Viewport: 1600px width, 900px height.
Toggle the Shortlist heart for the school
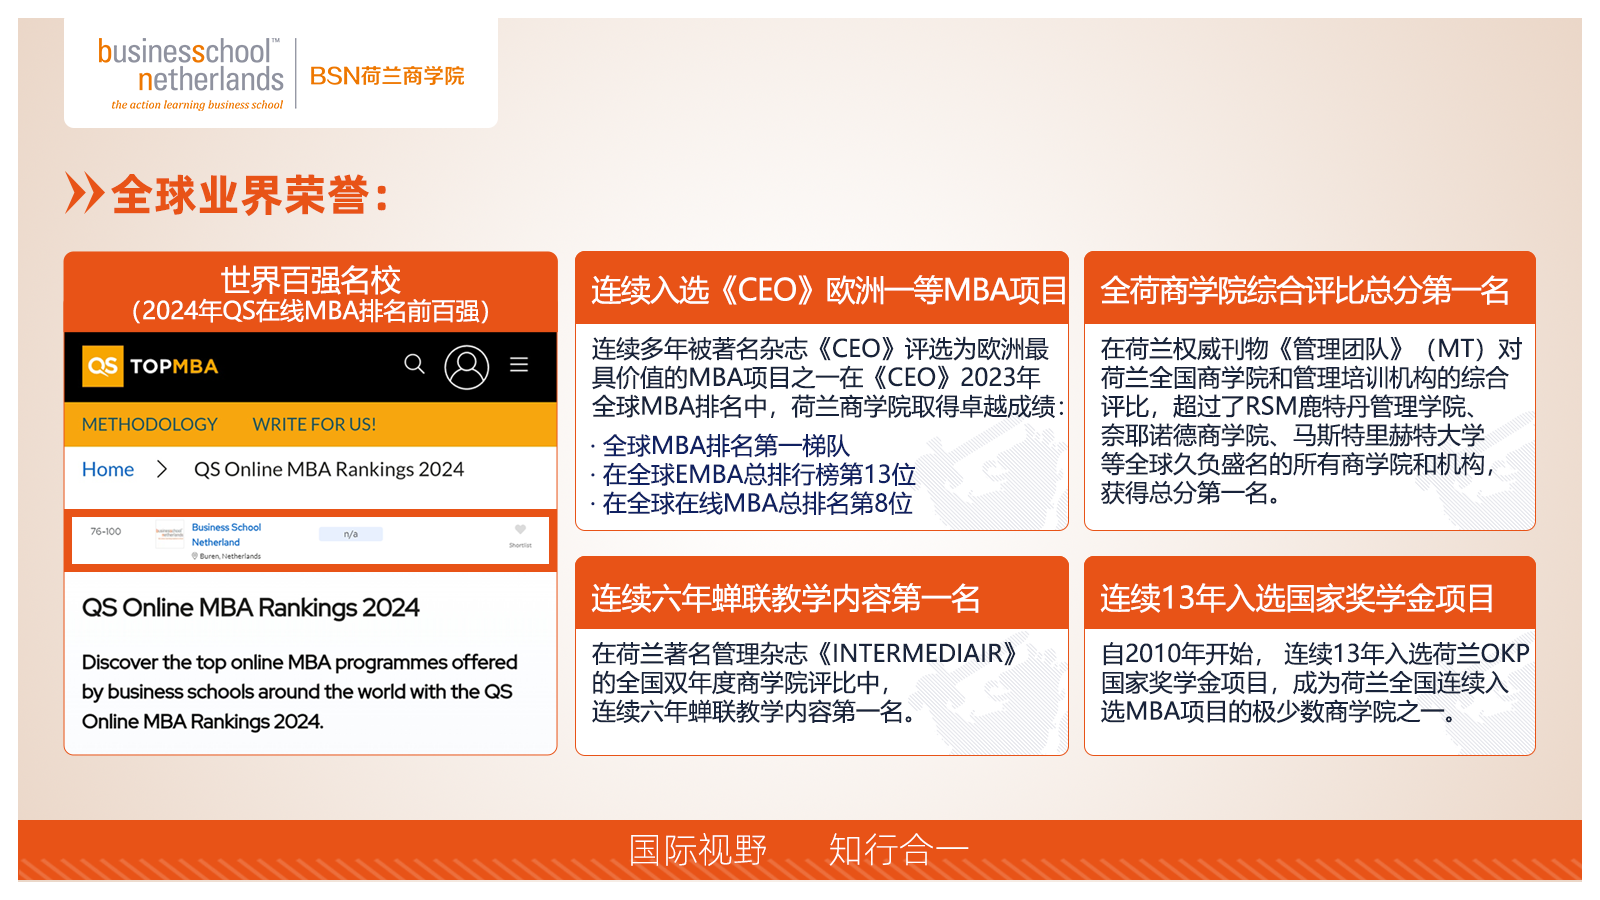[520, 530]
